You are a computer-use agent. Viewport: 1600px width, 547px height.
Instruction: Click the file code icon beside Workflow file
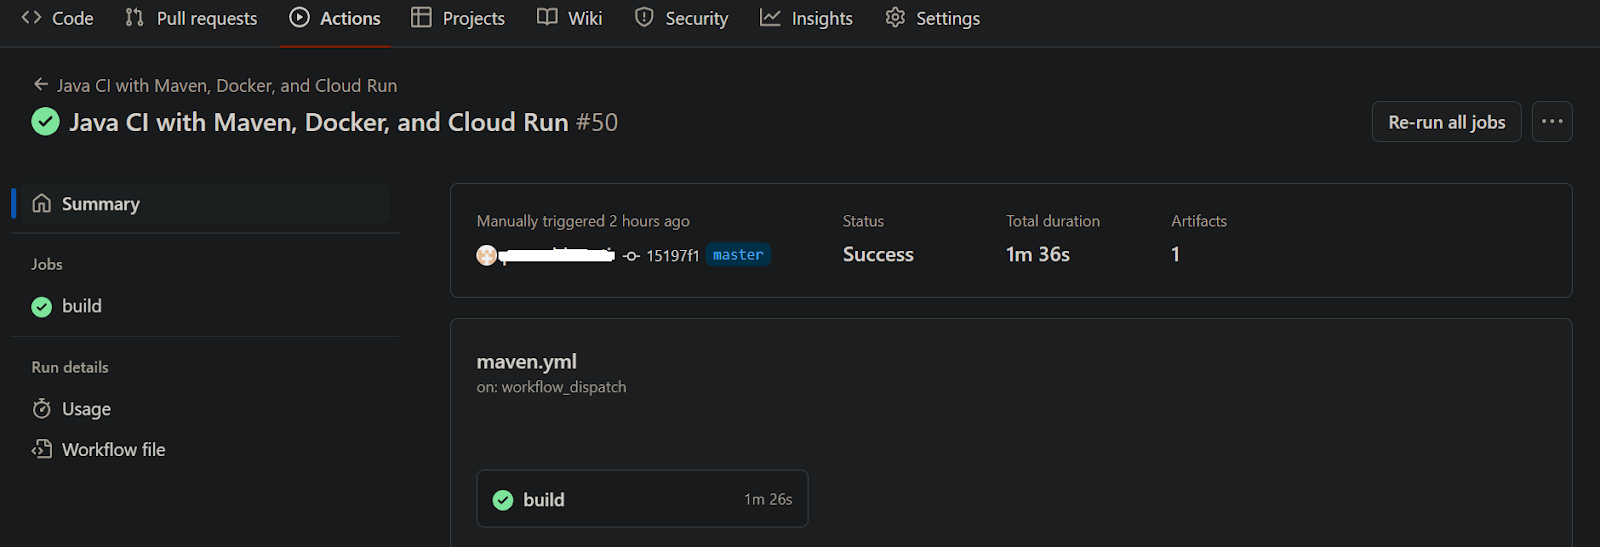click(x=42, y=449)
